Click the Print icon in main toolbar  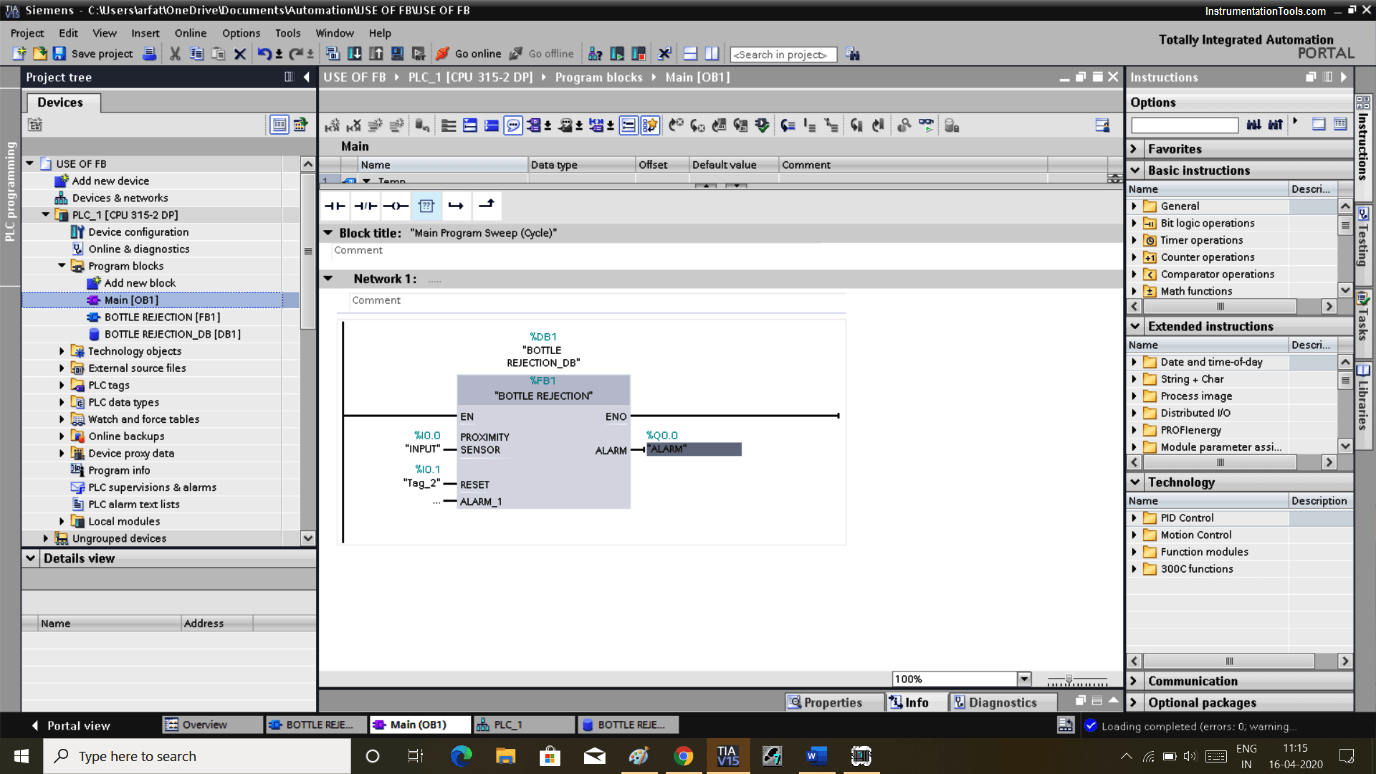[149, 54]
